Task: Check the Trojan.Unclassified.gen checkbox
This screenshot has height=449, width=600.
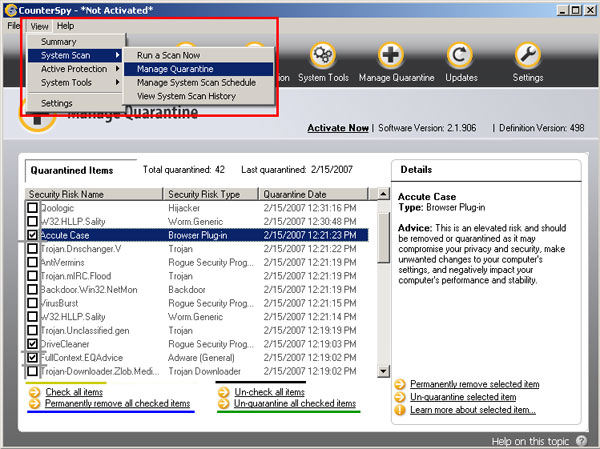Action: [x=33, y=330]
